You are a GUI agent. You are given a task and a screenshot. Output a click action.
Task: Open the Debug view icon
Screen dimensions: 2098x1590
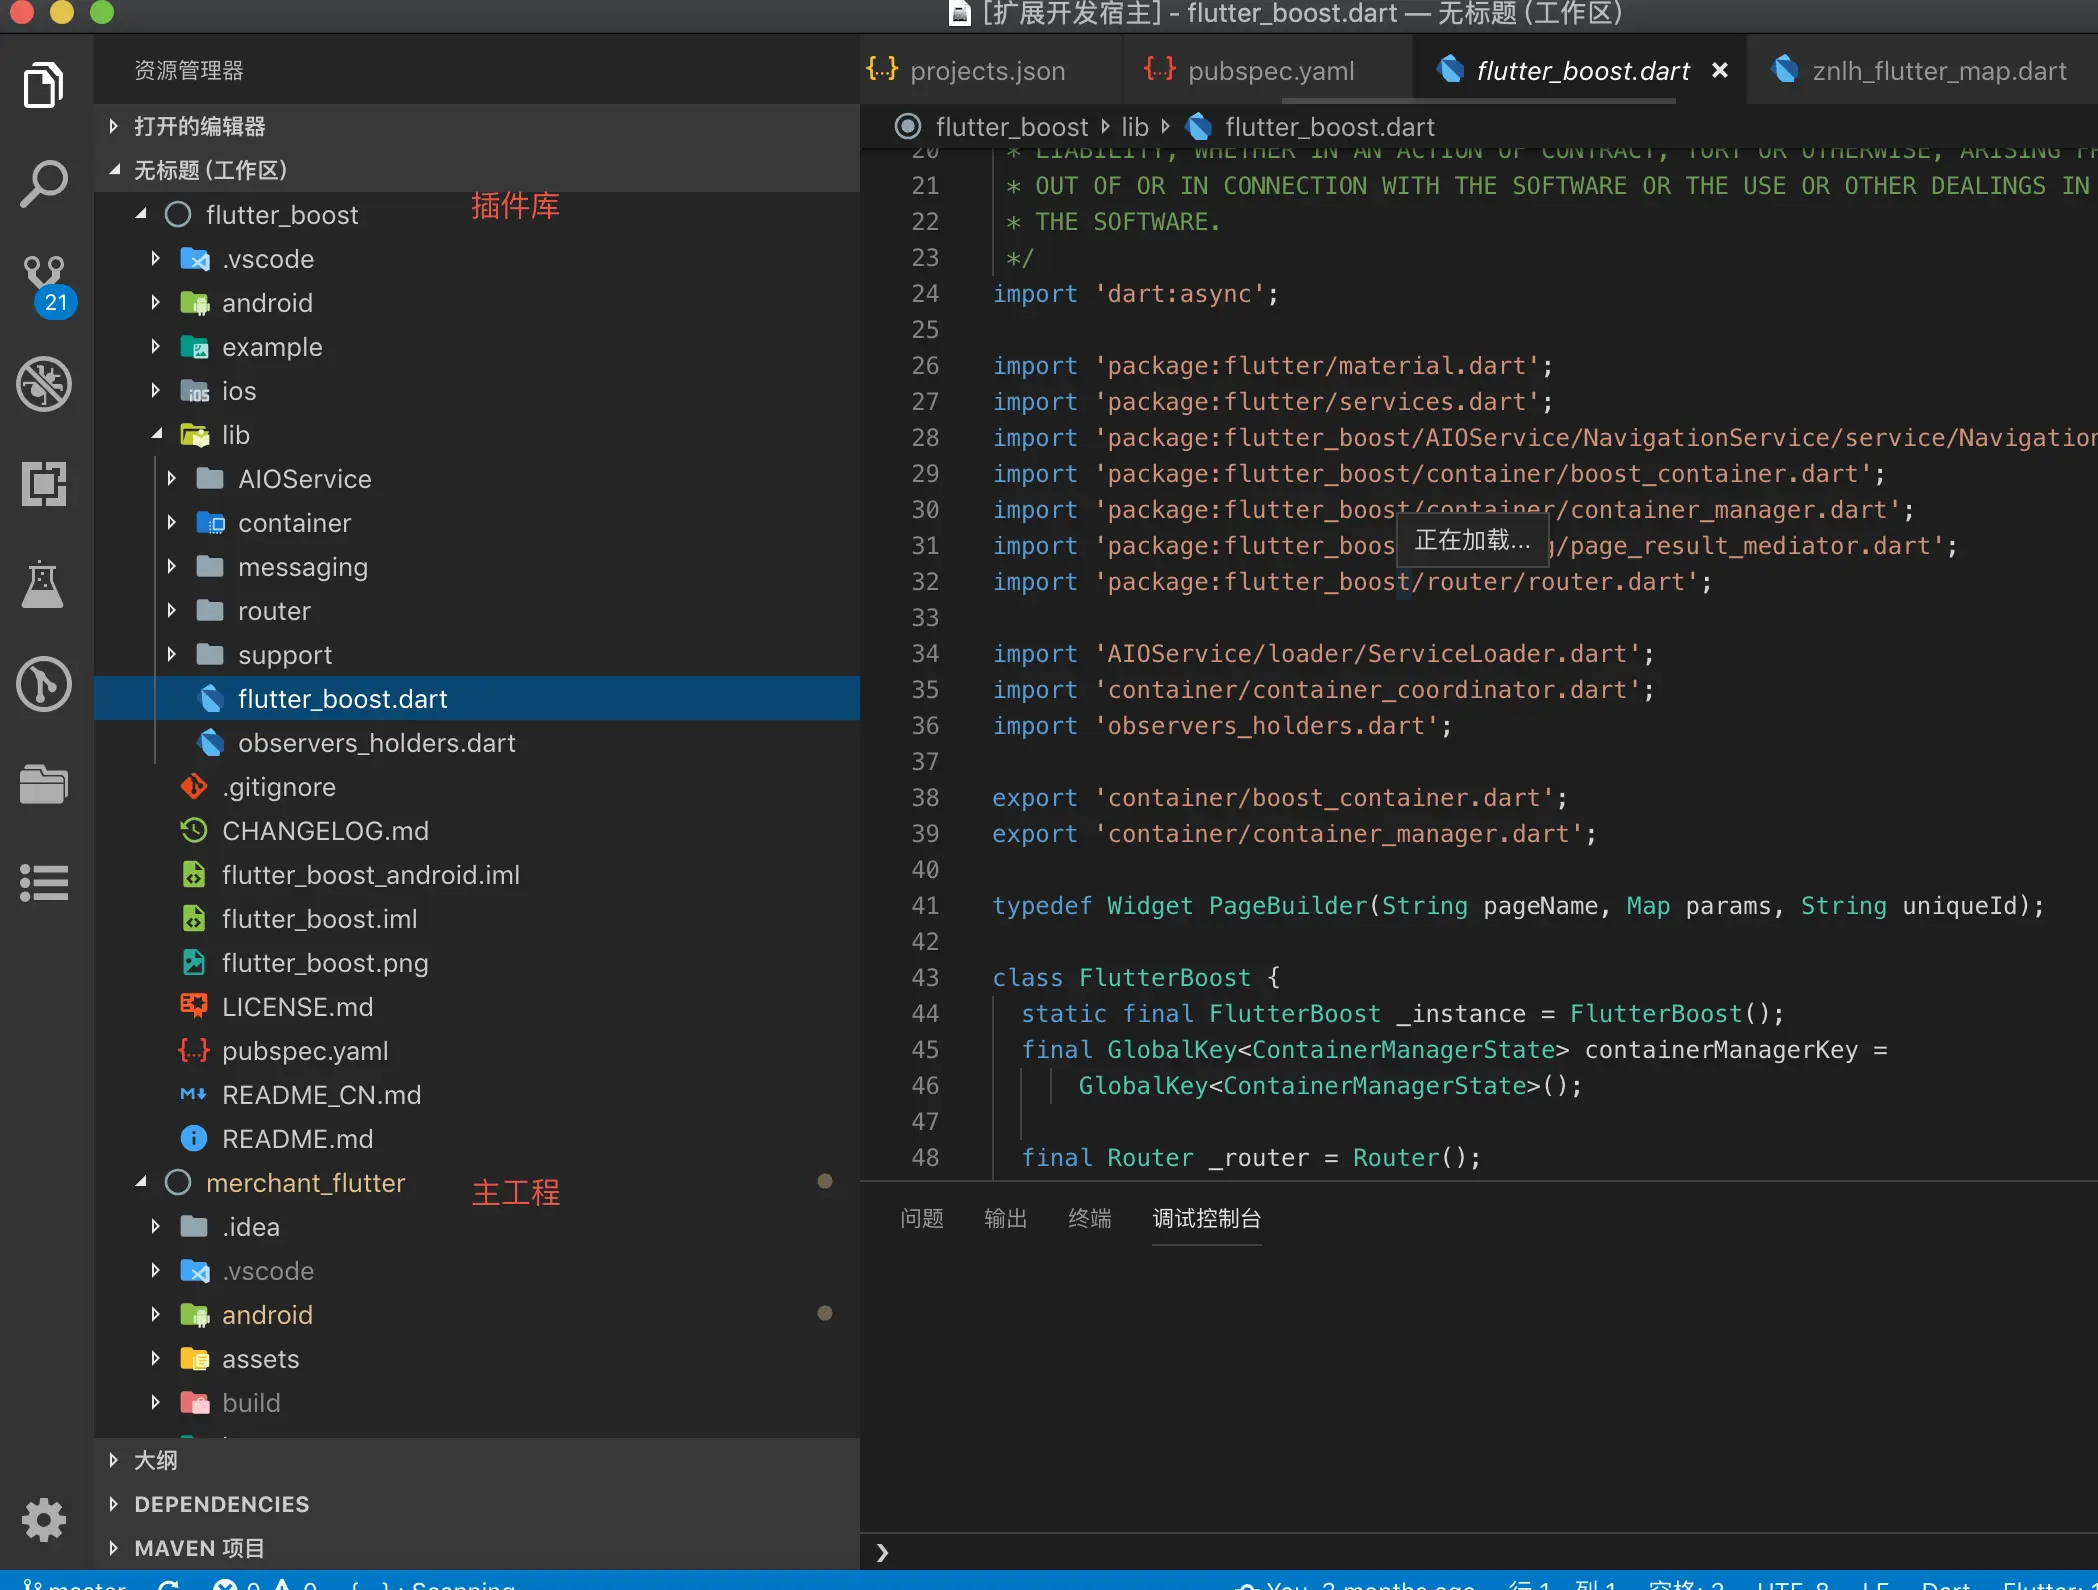(44, 384)
